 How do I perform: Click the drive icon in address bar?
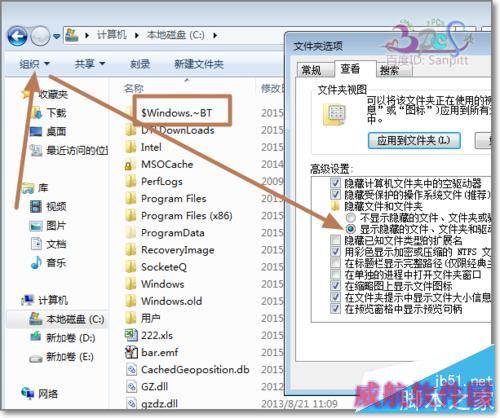coord(71,35)
